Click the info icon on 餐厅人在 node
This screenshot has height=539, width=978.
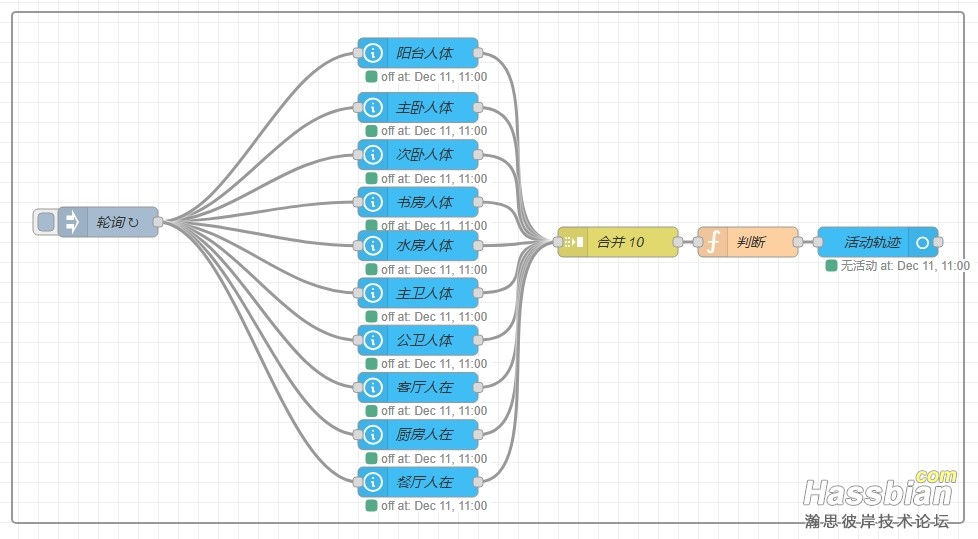pyautogui.click(x=373, y=482)
